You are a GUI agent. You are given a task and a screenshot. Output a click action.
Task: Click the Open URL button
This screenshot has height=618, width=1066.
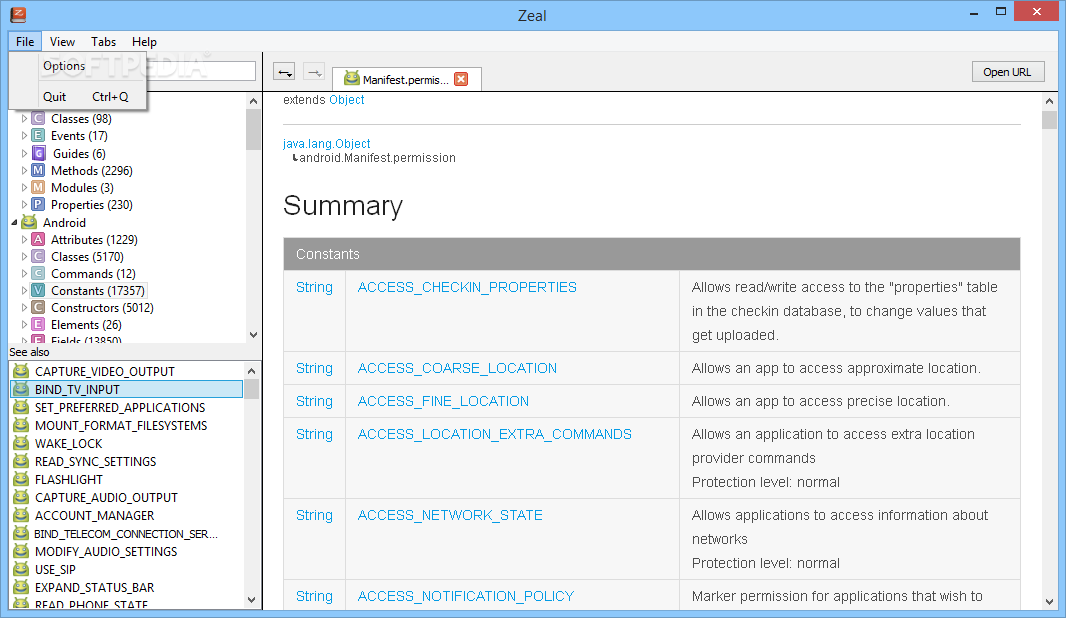coord(1008,72)
